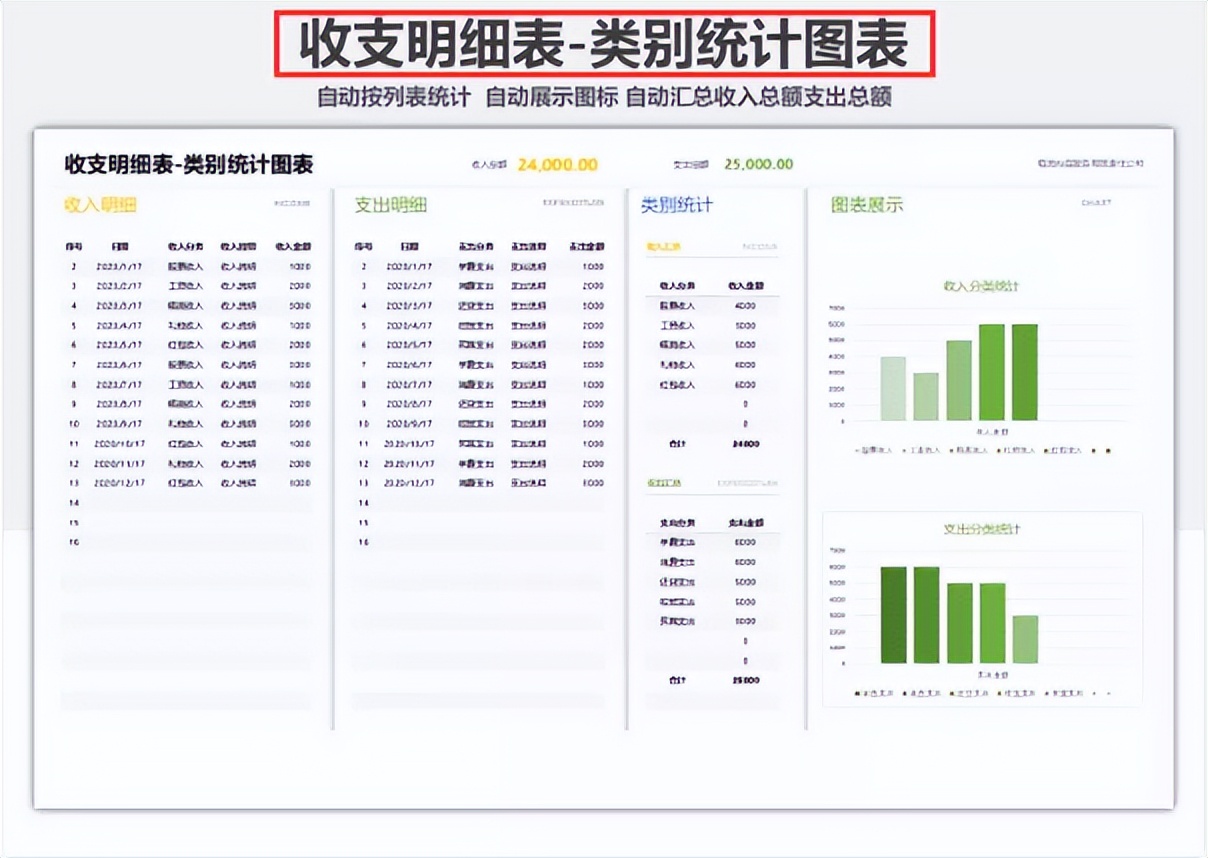Click the 收入总额 24,000.00 amount
The height and width of the screenshot is (858, 1208).
point(561,162)
